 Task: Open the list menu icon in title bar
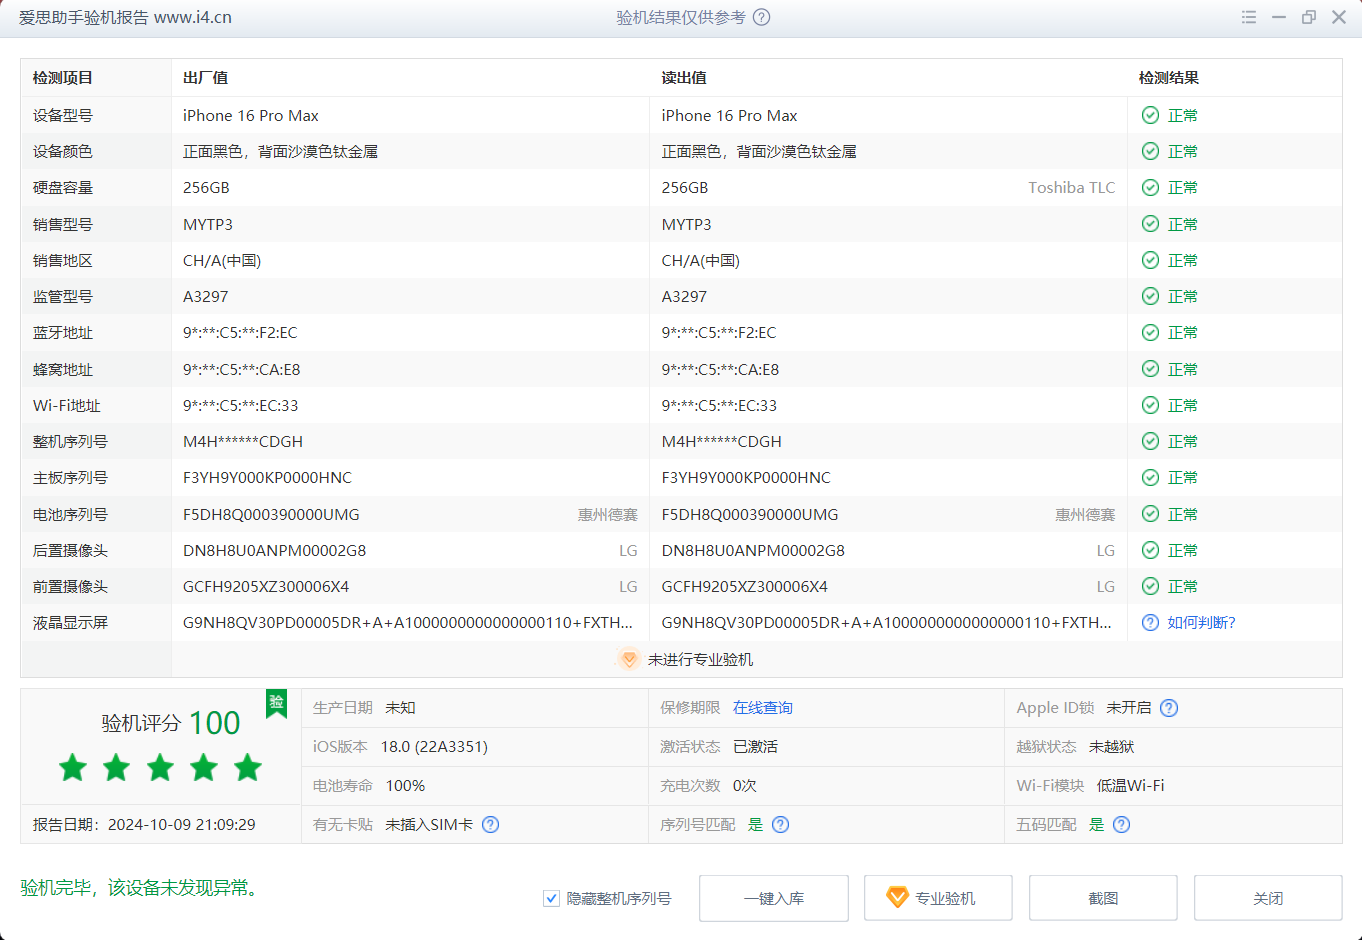[1248, 17]
